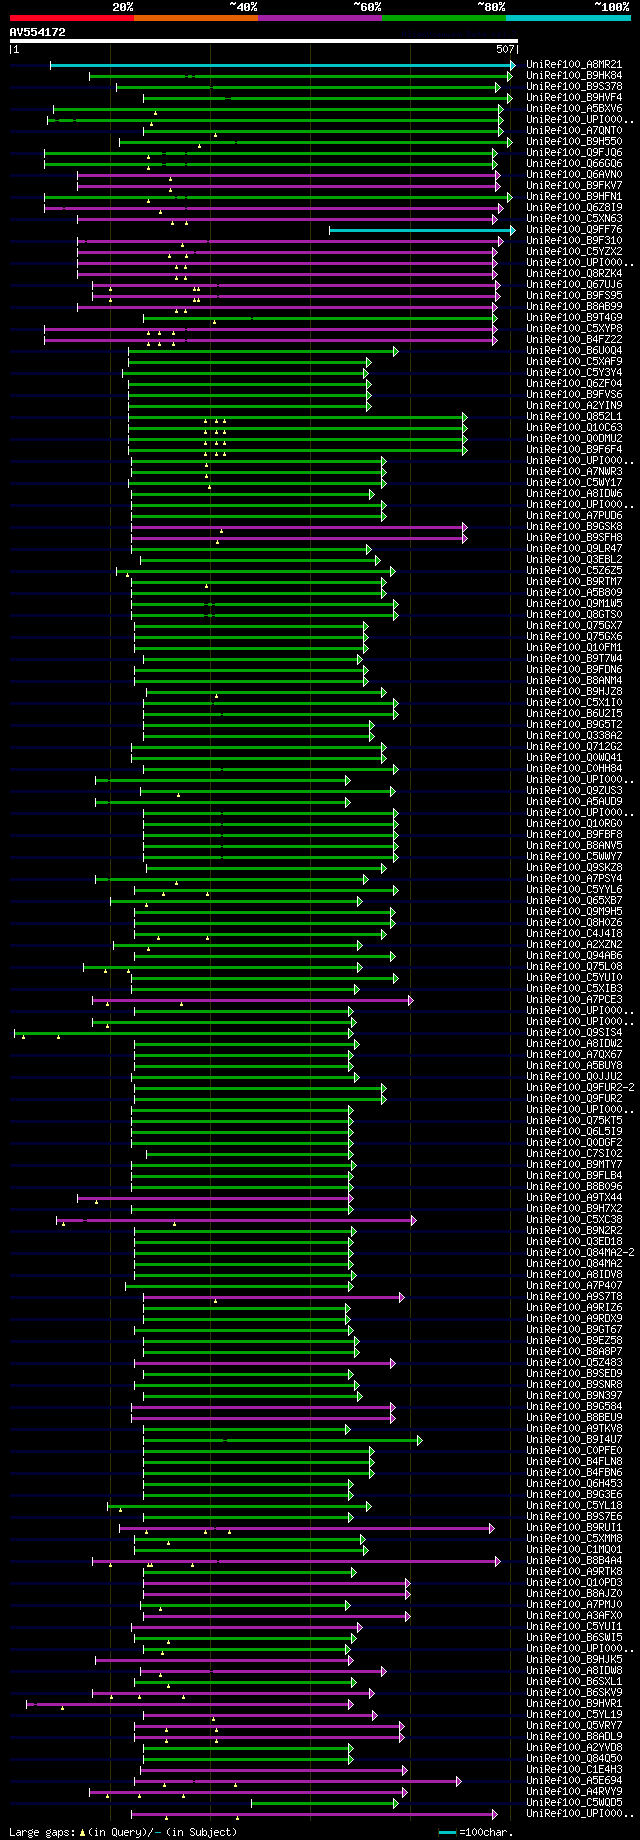Select the UniRef100_C5XC38 label
The height and width of the screenshot is (1840, 640).
click(x=574, y=1220)
